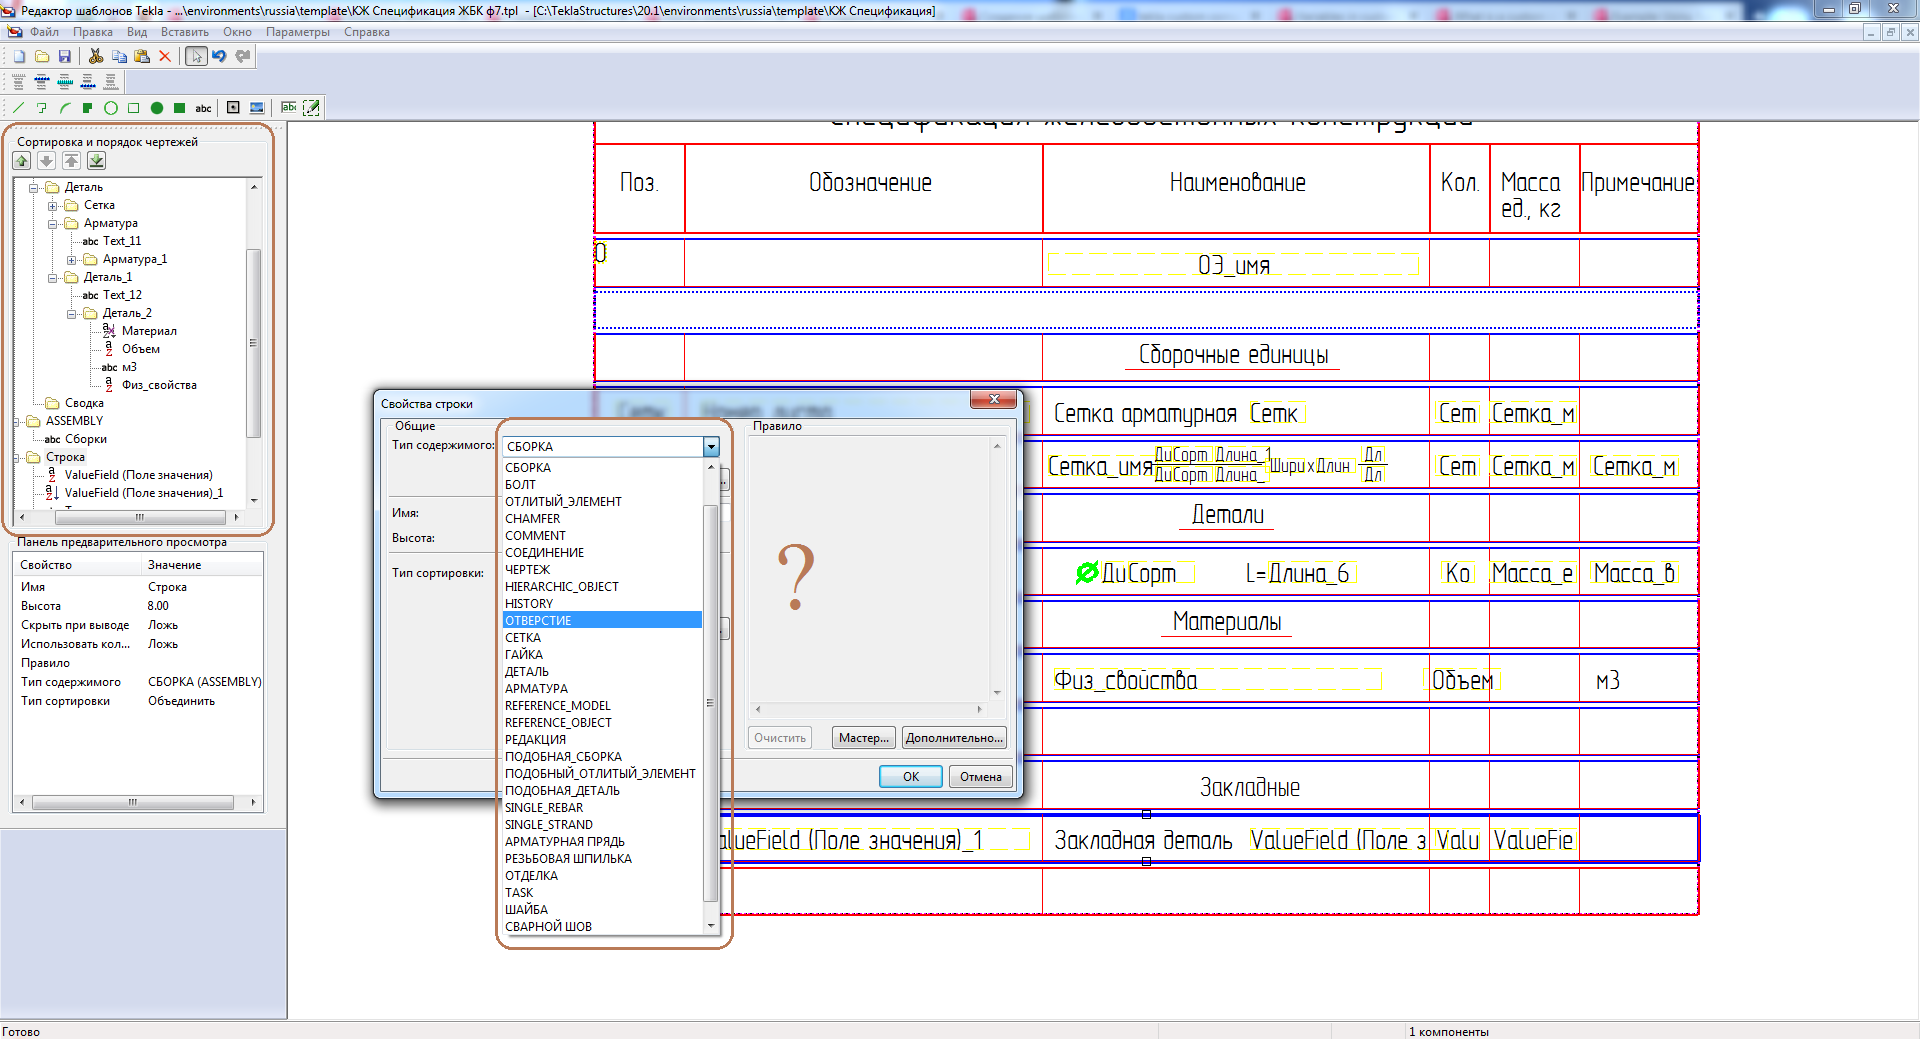
Task: Choose ДЕТАЛЬ from the content type list
Action: (x=527, y=672)
